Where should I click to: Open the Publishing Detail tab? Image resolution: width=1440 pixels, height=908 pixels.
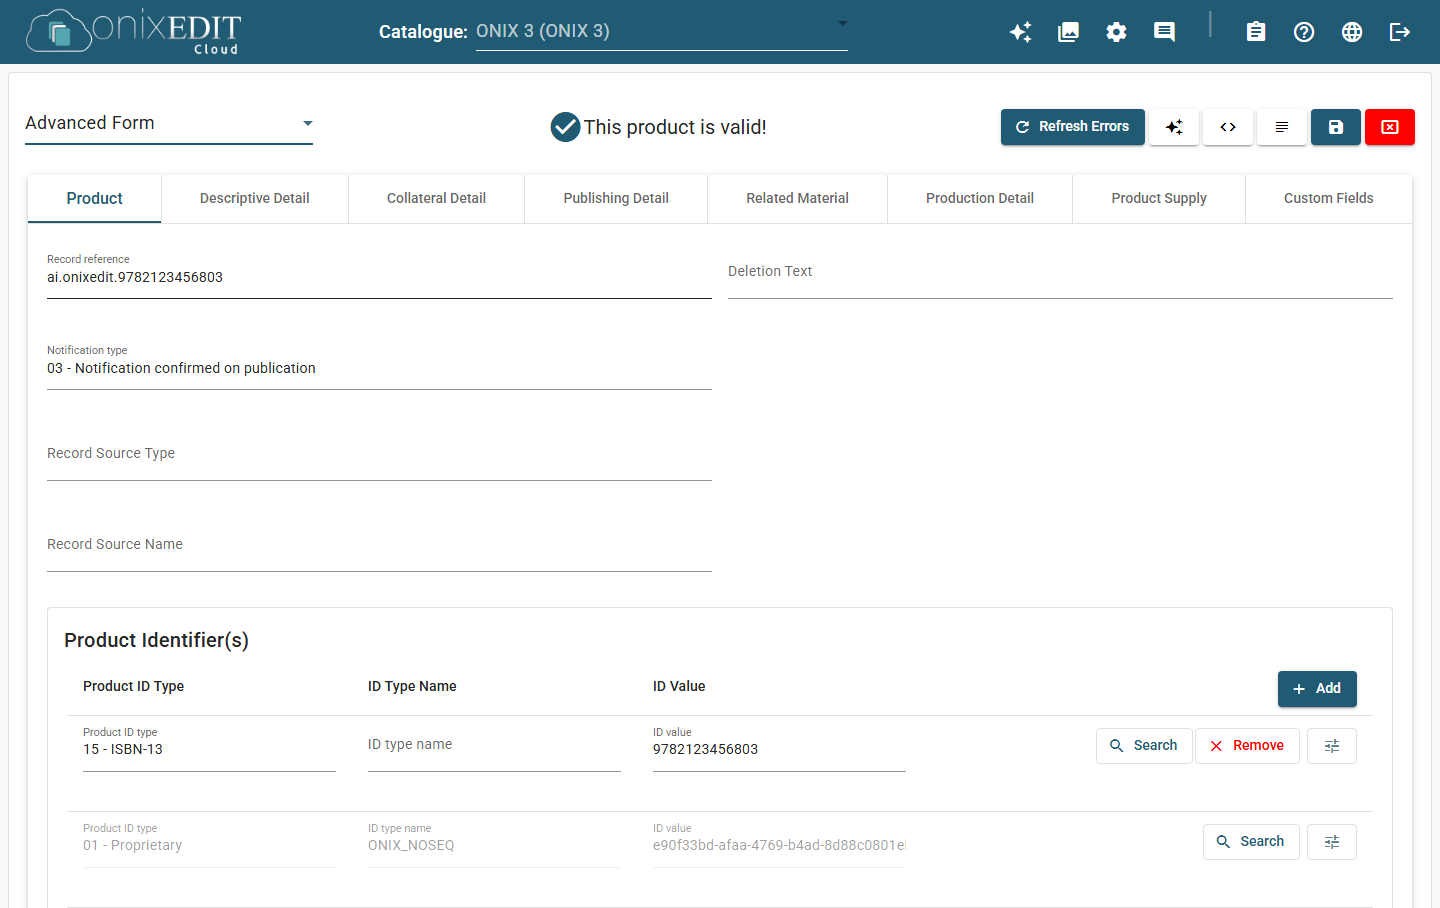coord(616,198)
